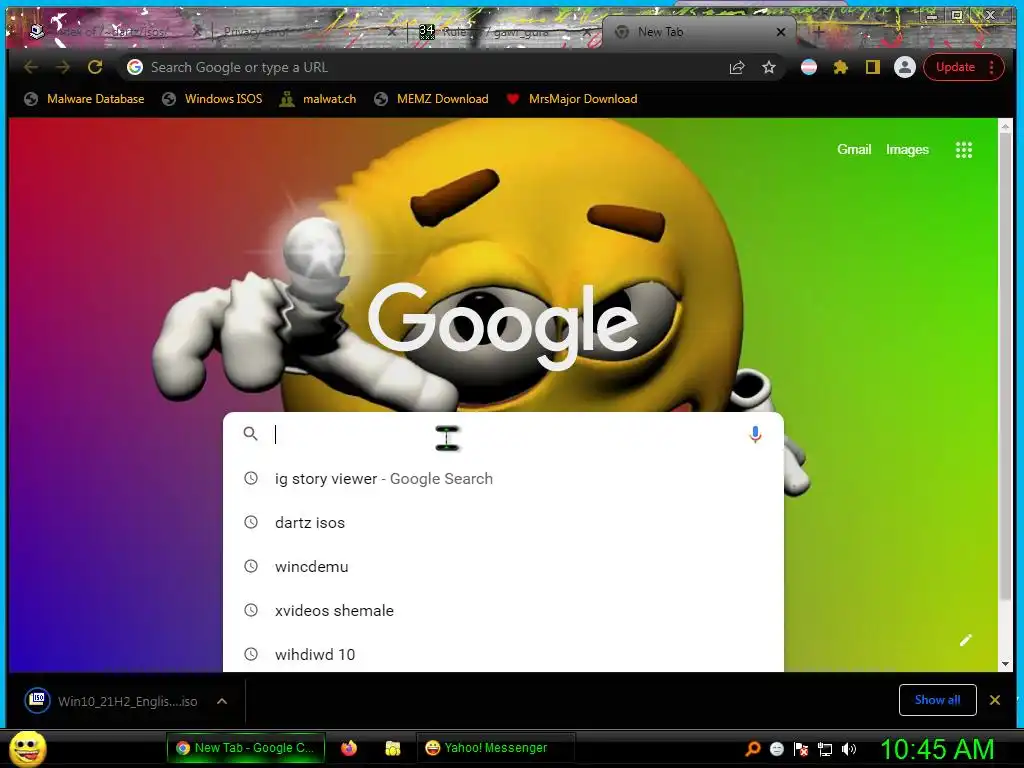
Task: Expand the Win10 iso download options chevron
Action: point(222,701)
